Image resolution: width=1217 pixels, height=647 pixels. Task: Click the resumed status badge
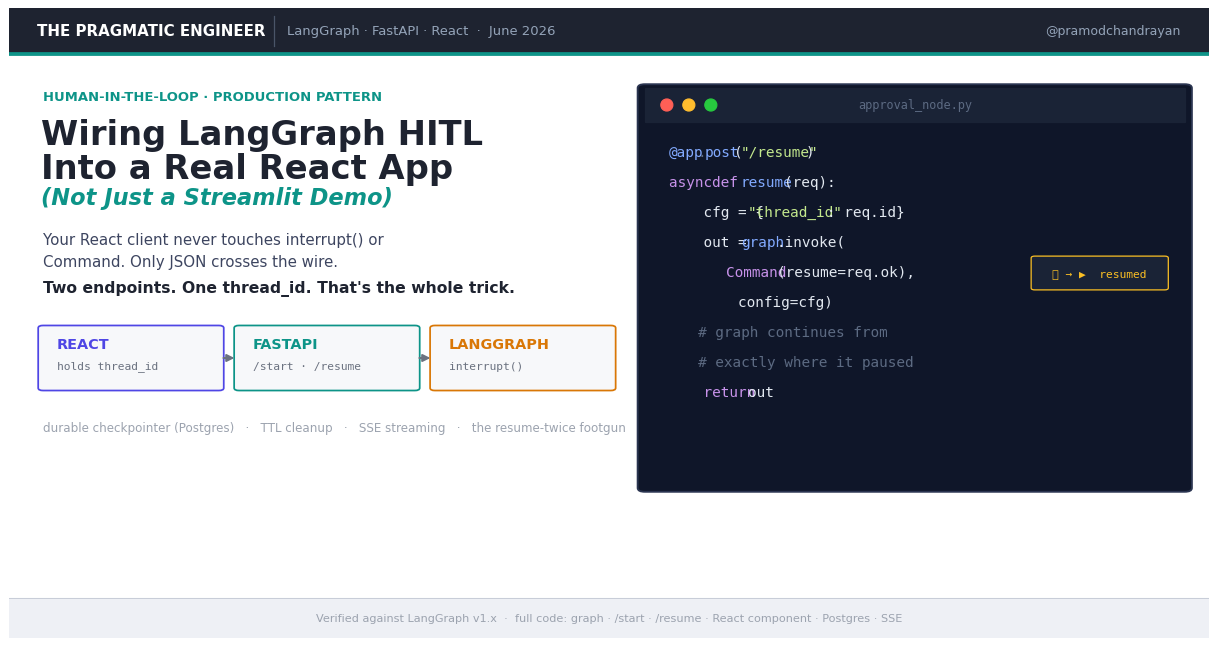tap(1099, 273)
